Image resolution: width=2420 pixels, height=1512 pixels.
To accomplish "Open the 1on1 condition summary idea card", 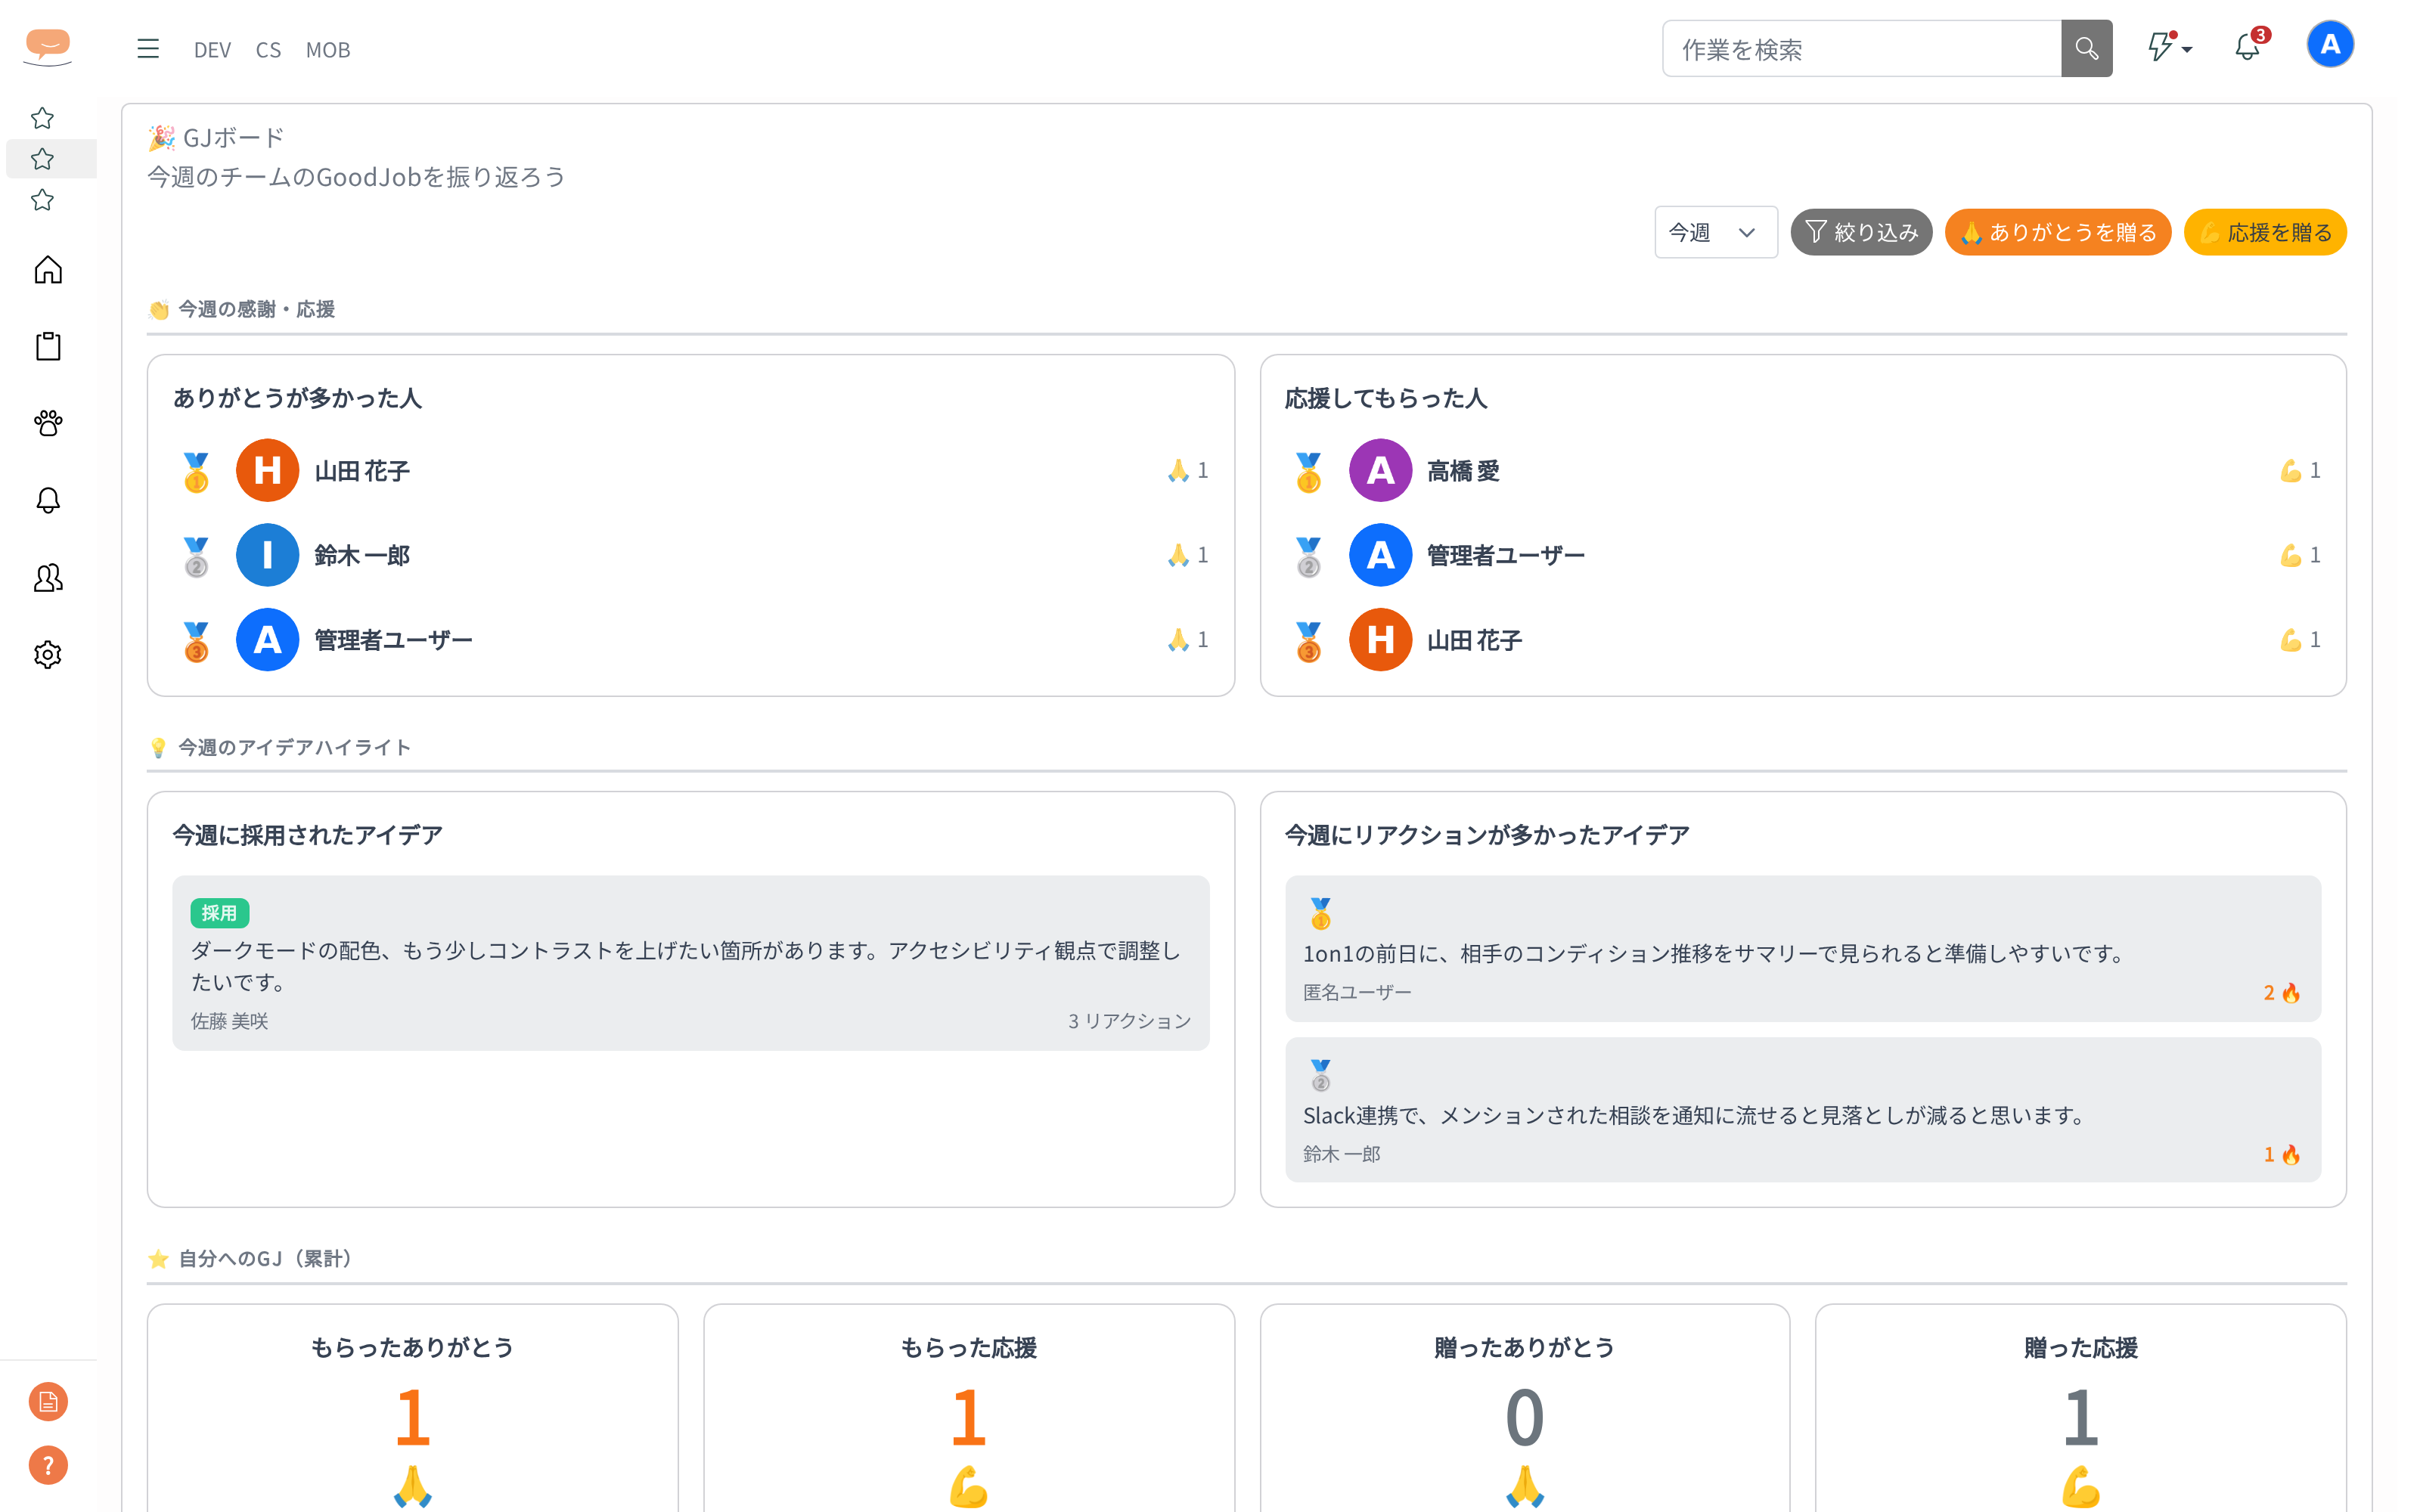I will pos(1803,949).
